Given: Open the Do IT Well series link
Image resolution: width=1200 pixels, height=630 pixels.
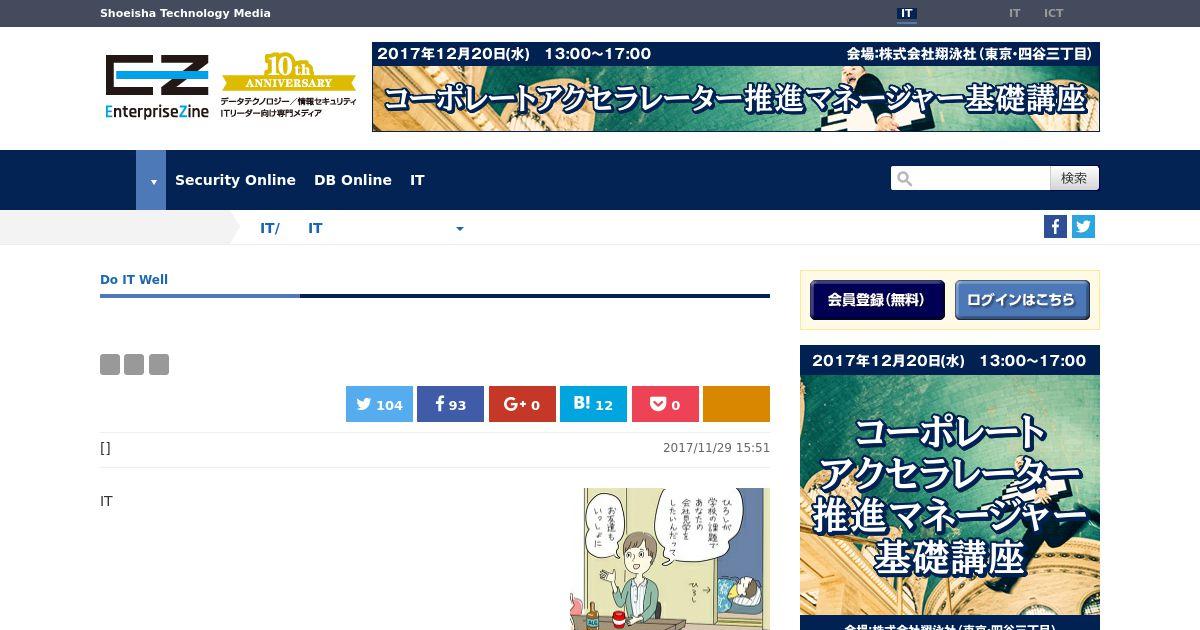Looking at the screenshot, I should 134,279.
